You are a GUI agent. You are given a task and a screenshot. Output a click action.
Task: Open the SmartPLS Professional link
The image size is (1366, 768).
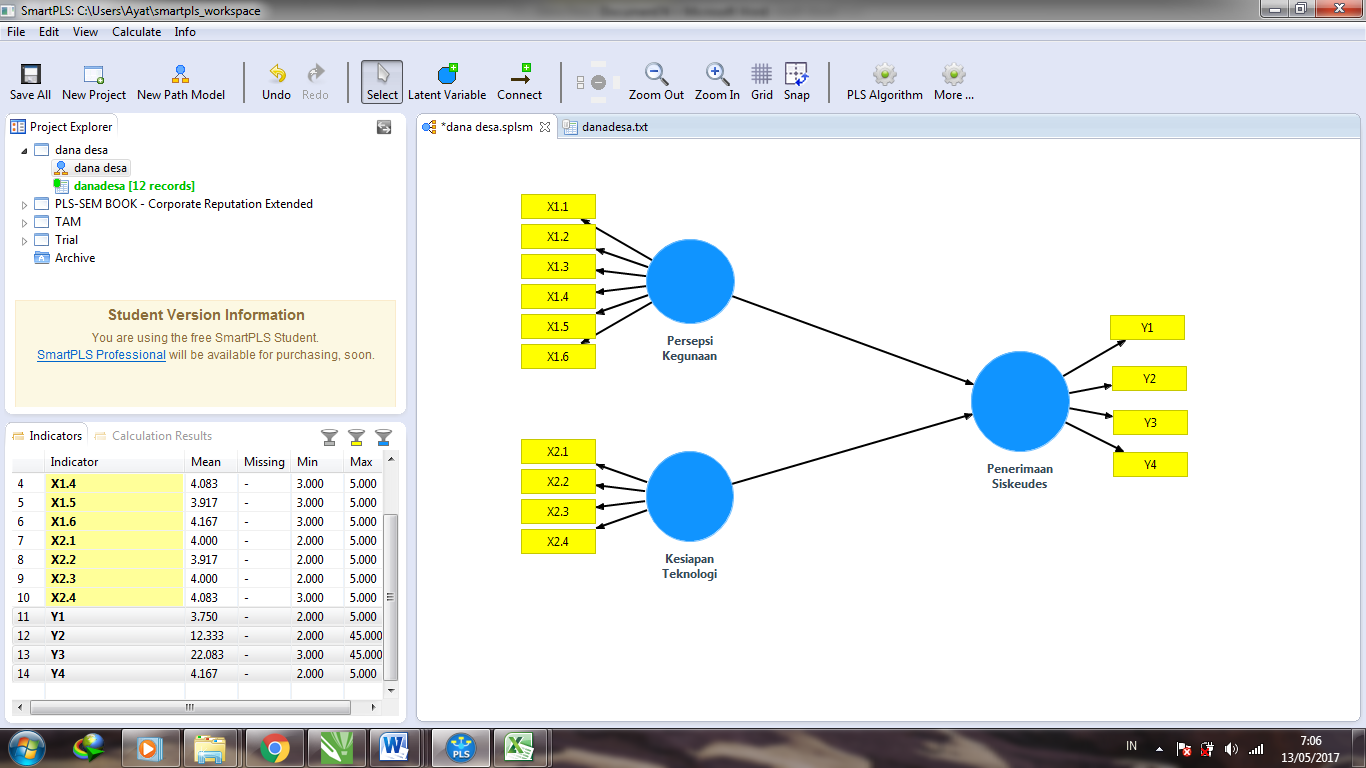tap(101, 355)
